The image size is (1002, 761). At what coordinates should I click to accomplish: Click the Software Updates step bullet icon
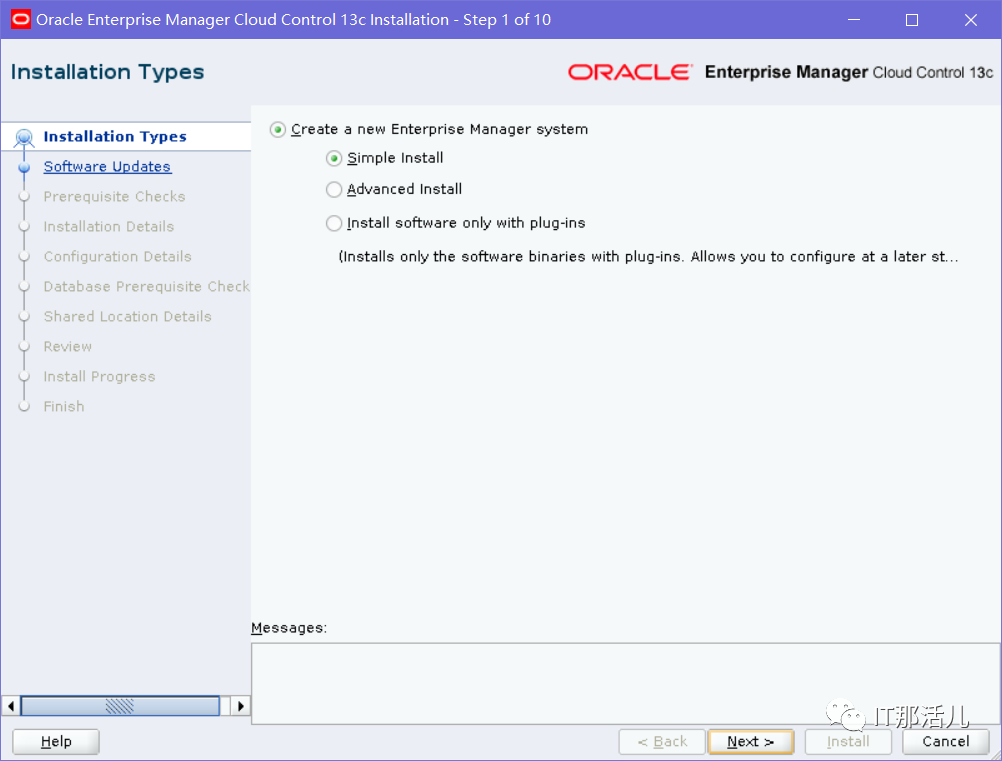pos(24,167)
